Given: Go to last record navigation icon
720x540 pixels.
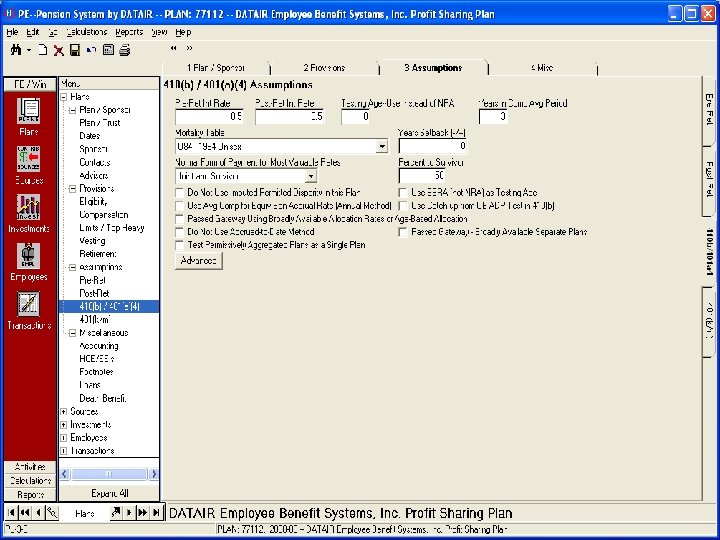Looking at the screenshot, I should point(156,512).
